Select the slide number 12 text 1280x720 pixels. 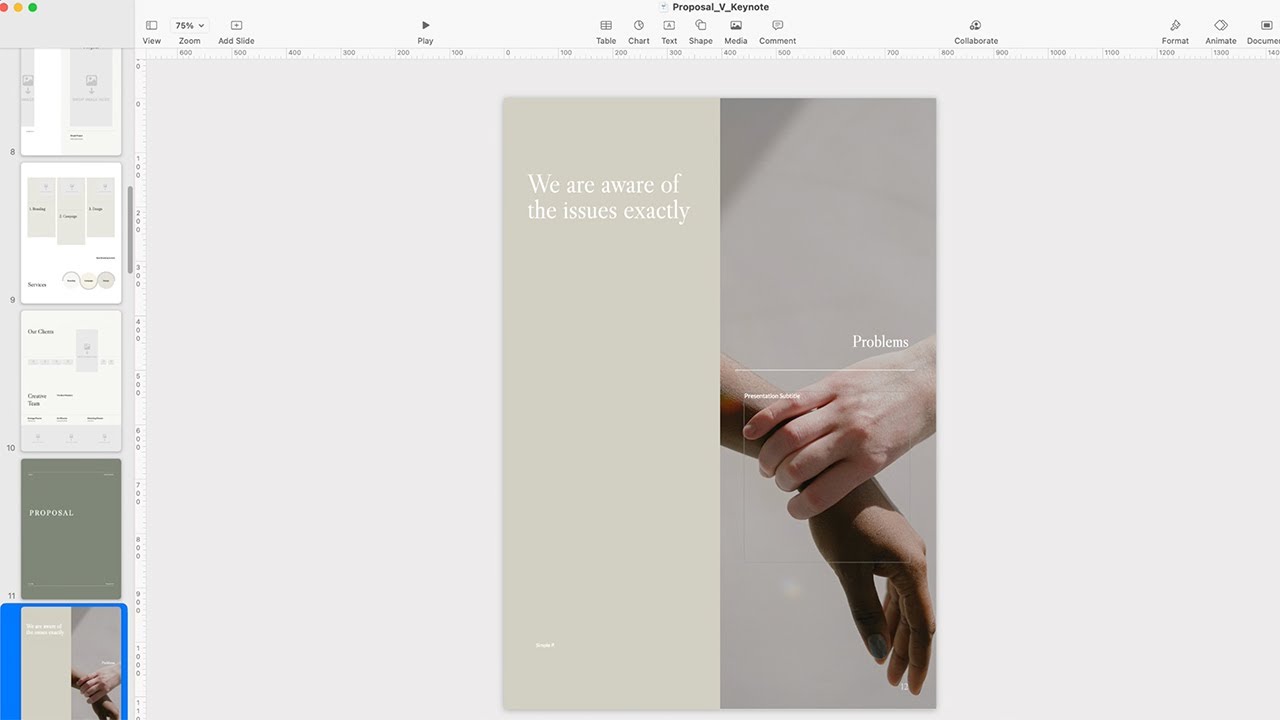tap(904, 686)
